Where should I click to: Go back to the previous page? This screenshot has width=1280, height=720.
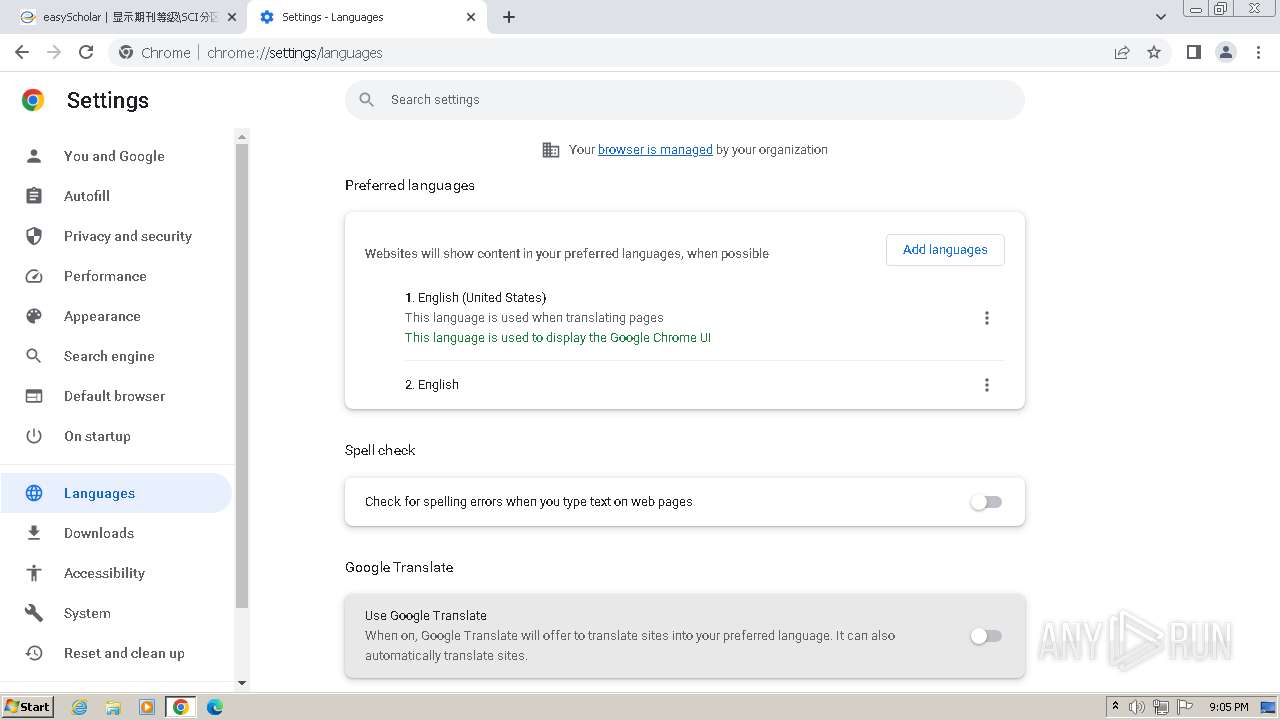[x=22, y=52]
